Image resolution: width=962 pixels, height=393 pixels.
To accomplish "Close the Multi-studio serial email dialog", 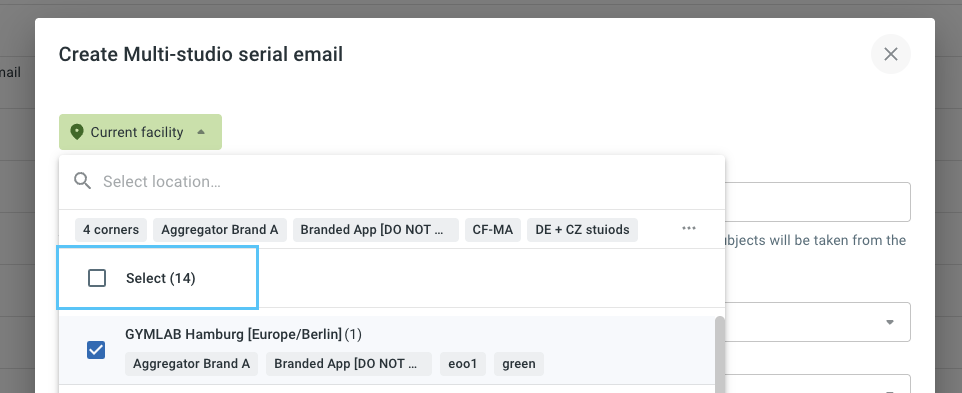I will point(891,54).
